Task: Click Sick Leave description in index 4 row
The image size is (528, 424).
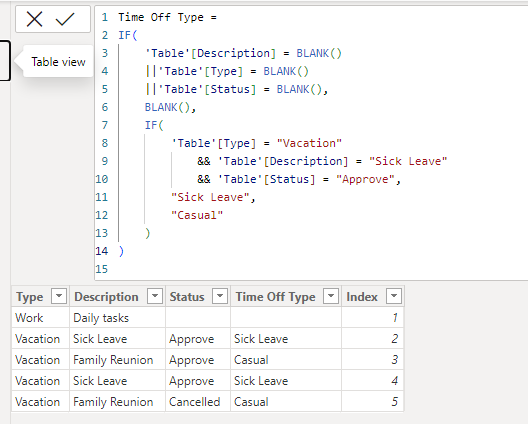Action: [x=117, y=381]
